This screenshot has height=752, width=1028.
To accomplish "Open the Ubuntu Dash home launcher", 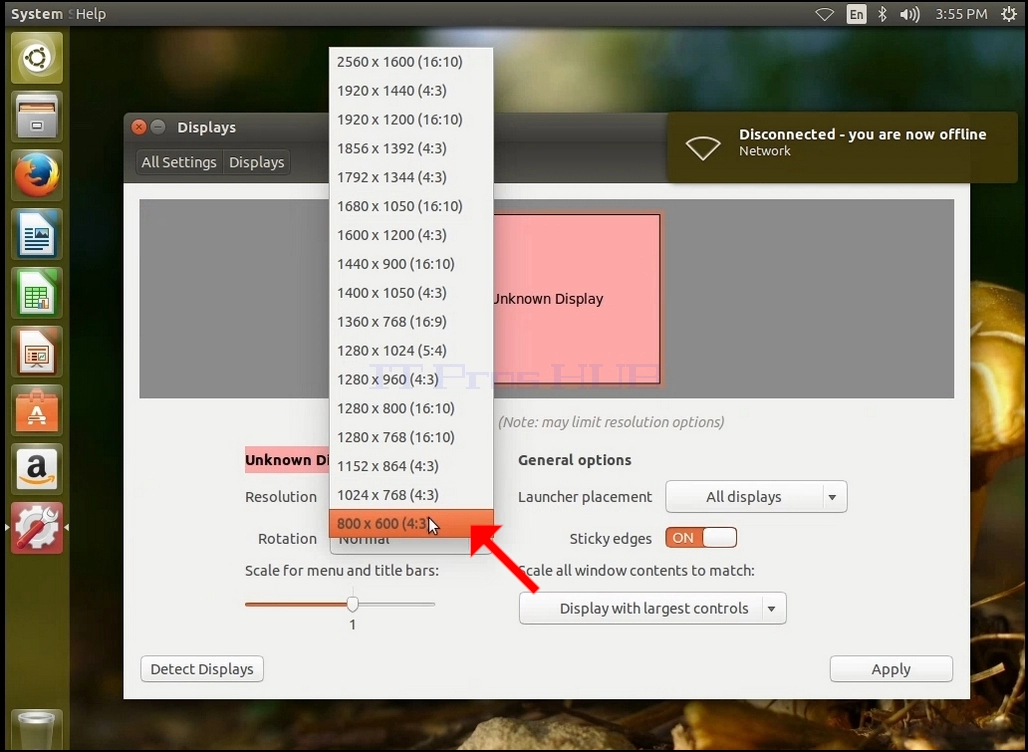I will point(37,58).
